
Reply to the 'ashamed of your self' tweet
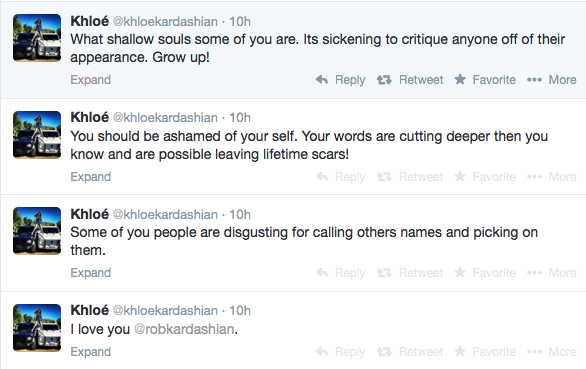point(340,176)
